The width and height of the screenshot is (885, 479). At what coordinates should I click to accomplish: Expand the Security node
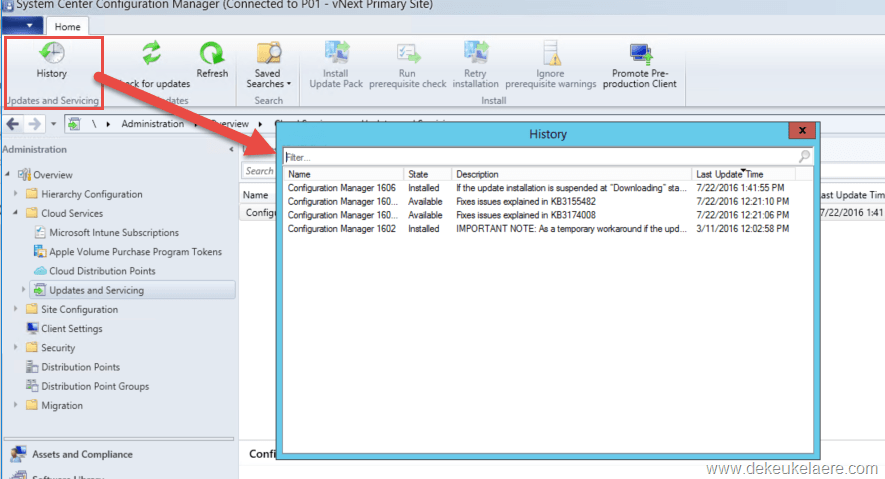point(15,348)
